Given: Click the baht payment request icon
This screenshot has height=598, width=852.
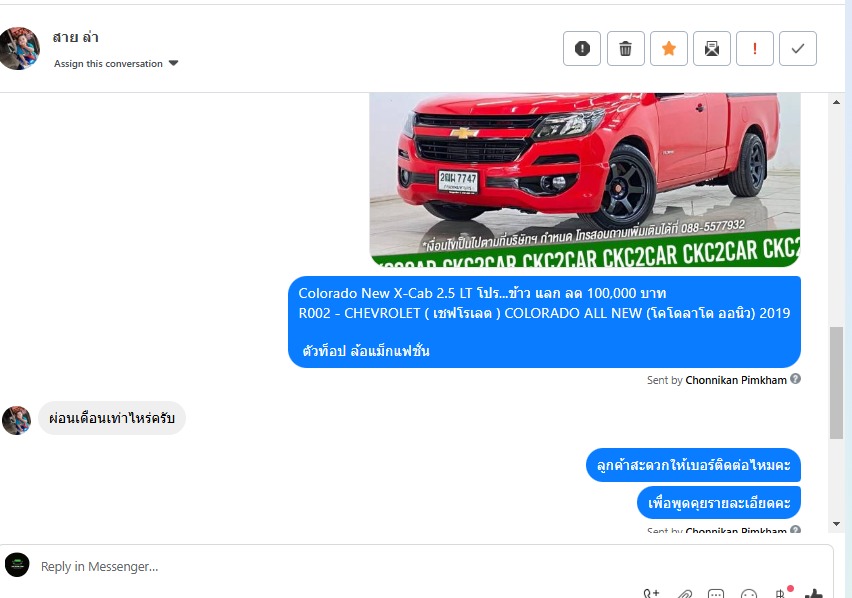Looking at the screenshot, I should tap(781, 594).
